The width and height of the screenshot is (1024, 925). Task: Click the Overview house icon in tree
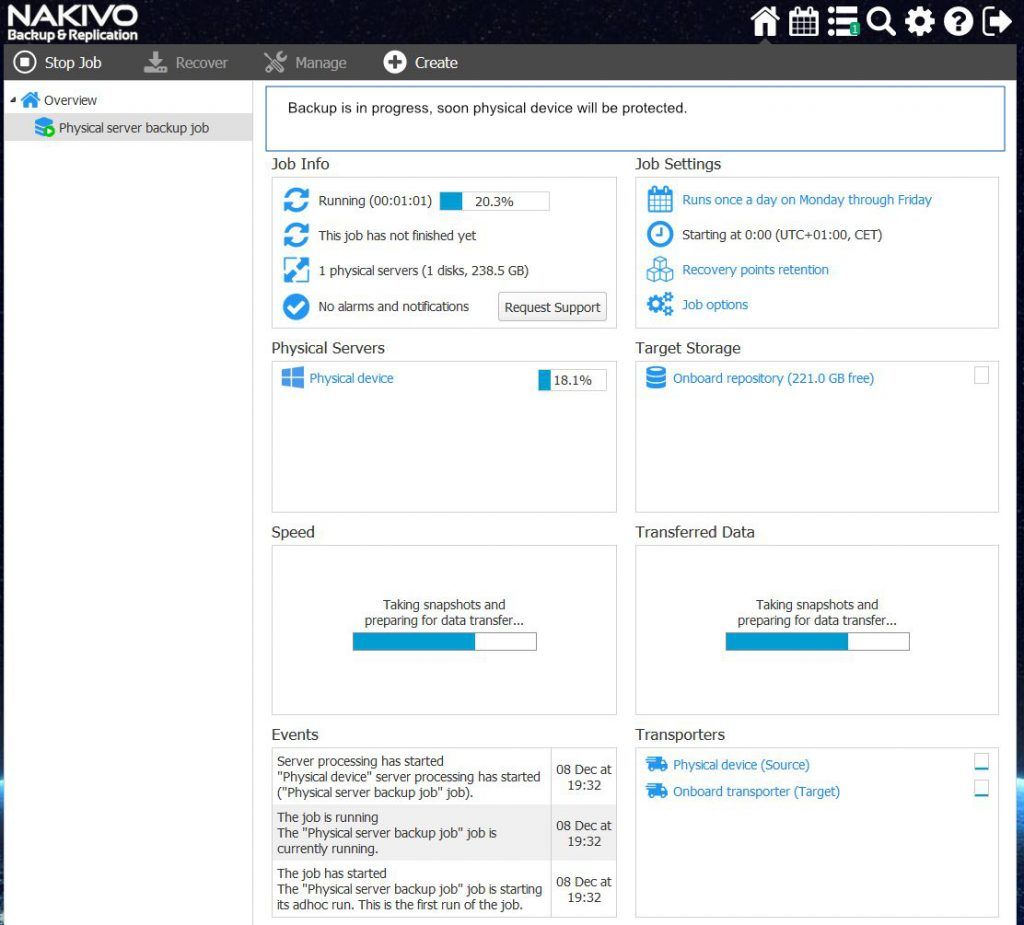30,99
